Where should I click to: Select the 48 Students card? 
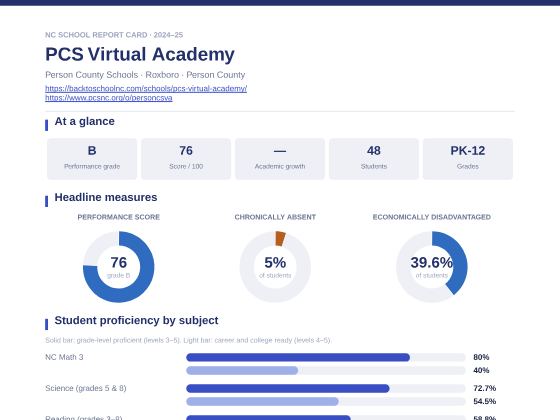tap(374, 159)
